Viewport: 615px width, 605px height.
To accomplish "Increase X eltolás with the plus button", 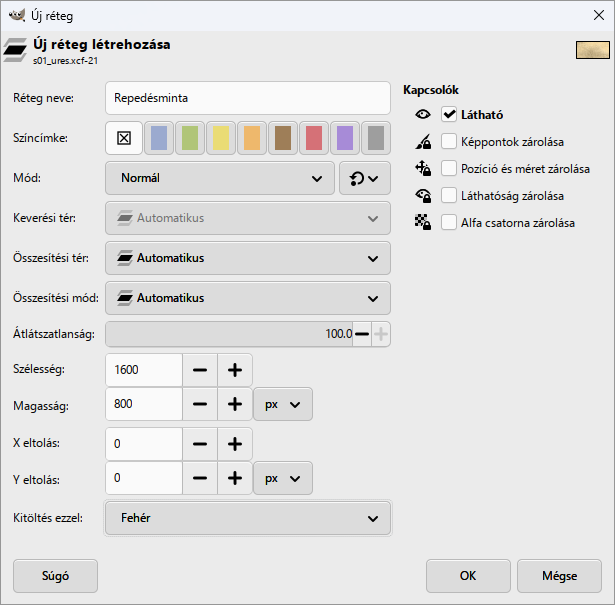I will 235,444.
